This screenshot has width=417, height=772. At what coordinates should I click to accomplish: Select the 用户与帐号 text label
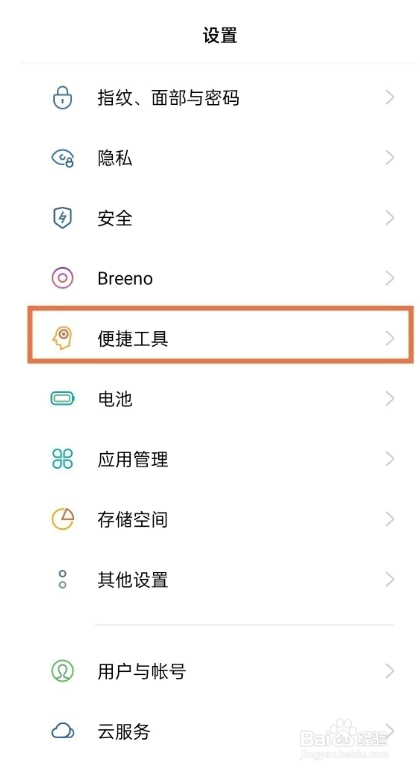(142, 671)
